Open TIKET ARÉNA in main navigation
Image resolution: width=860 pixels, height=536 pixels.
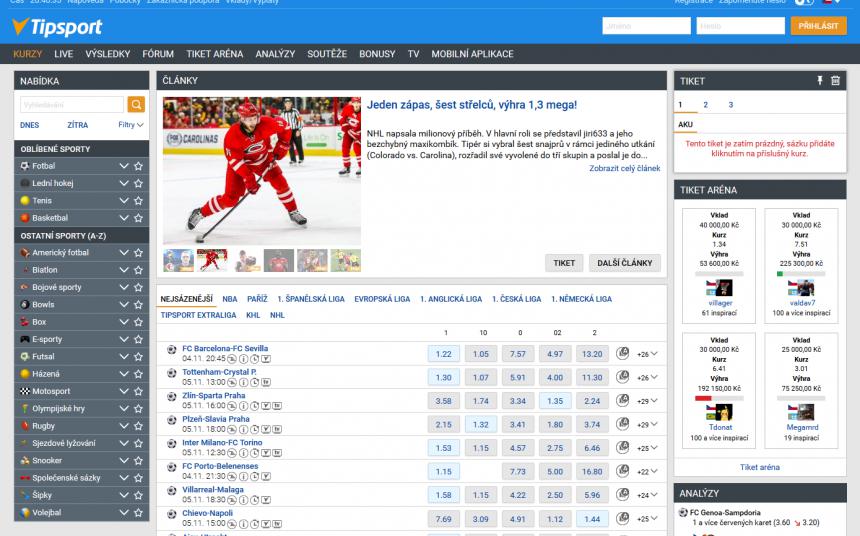214,54
